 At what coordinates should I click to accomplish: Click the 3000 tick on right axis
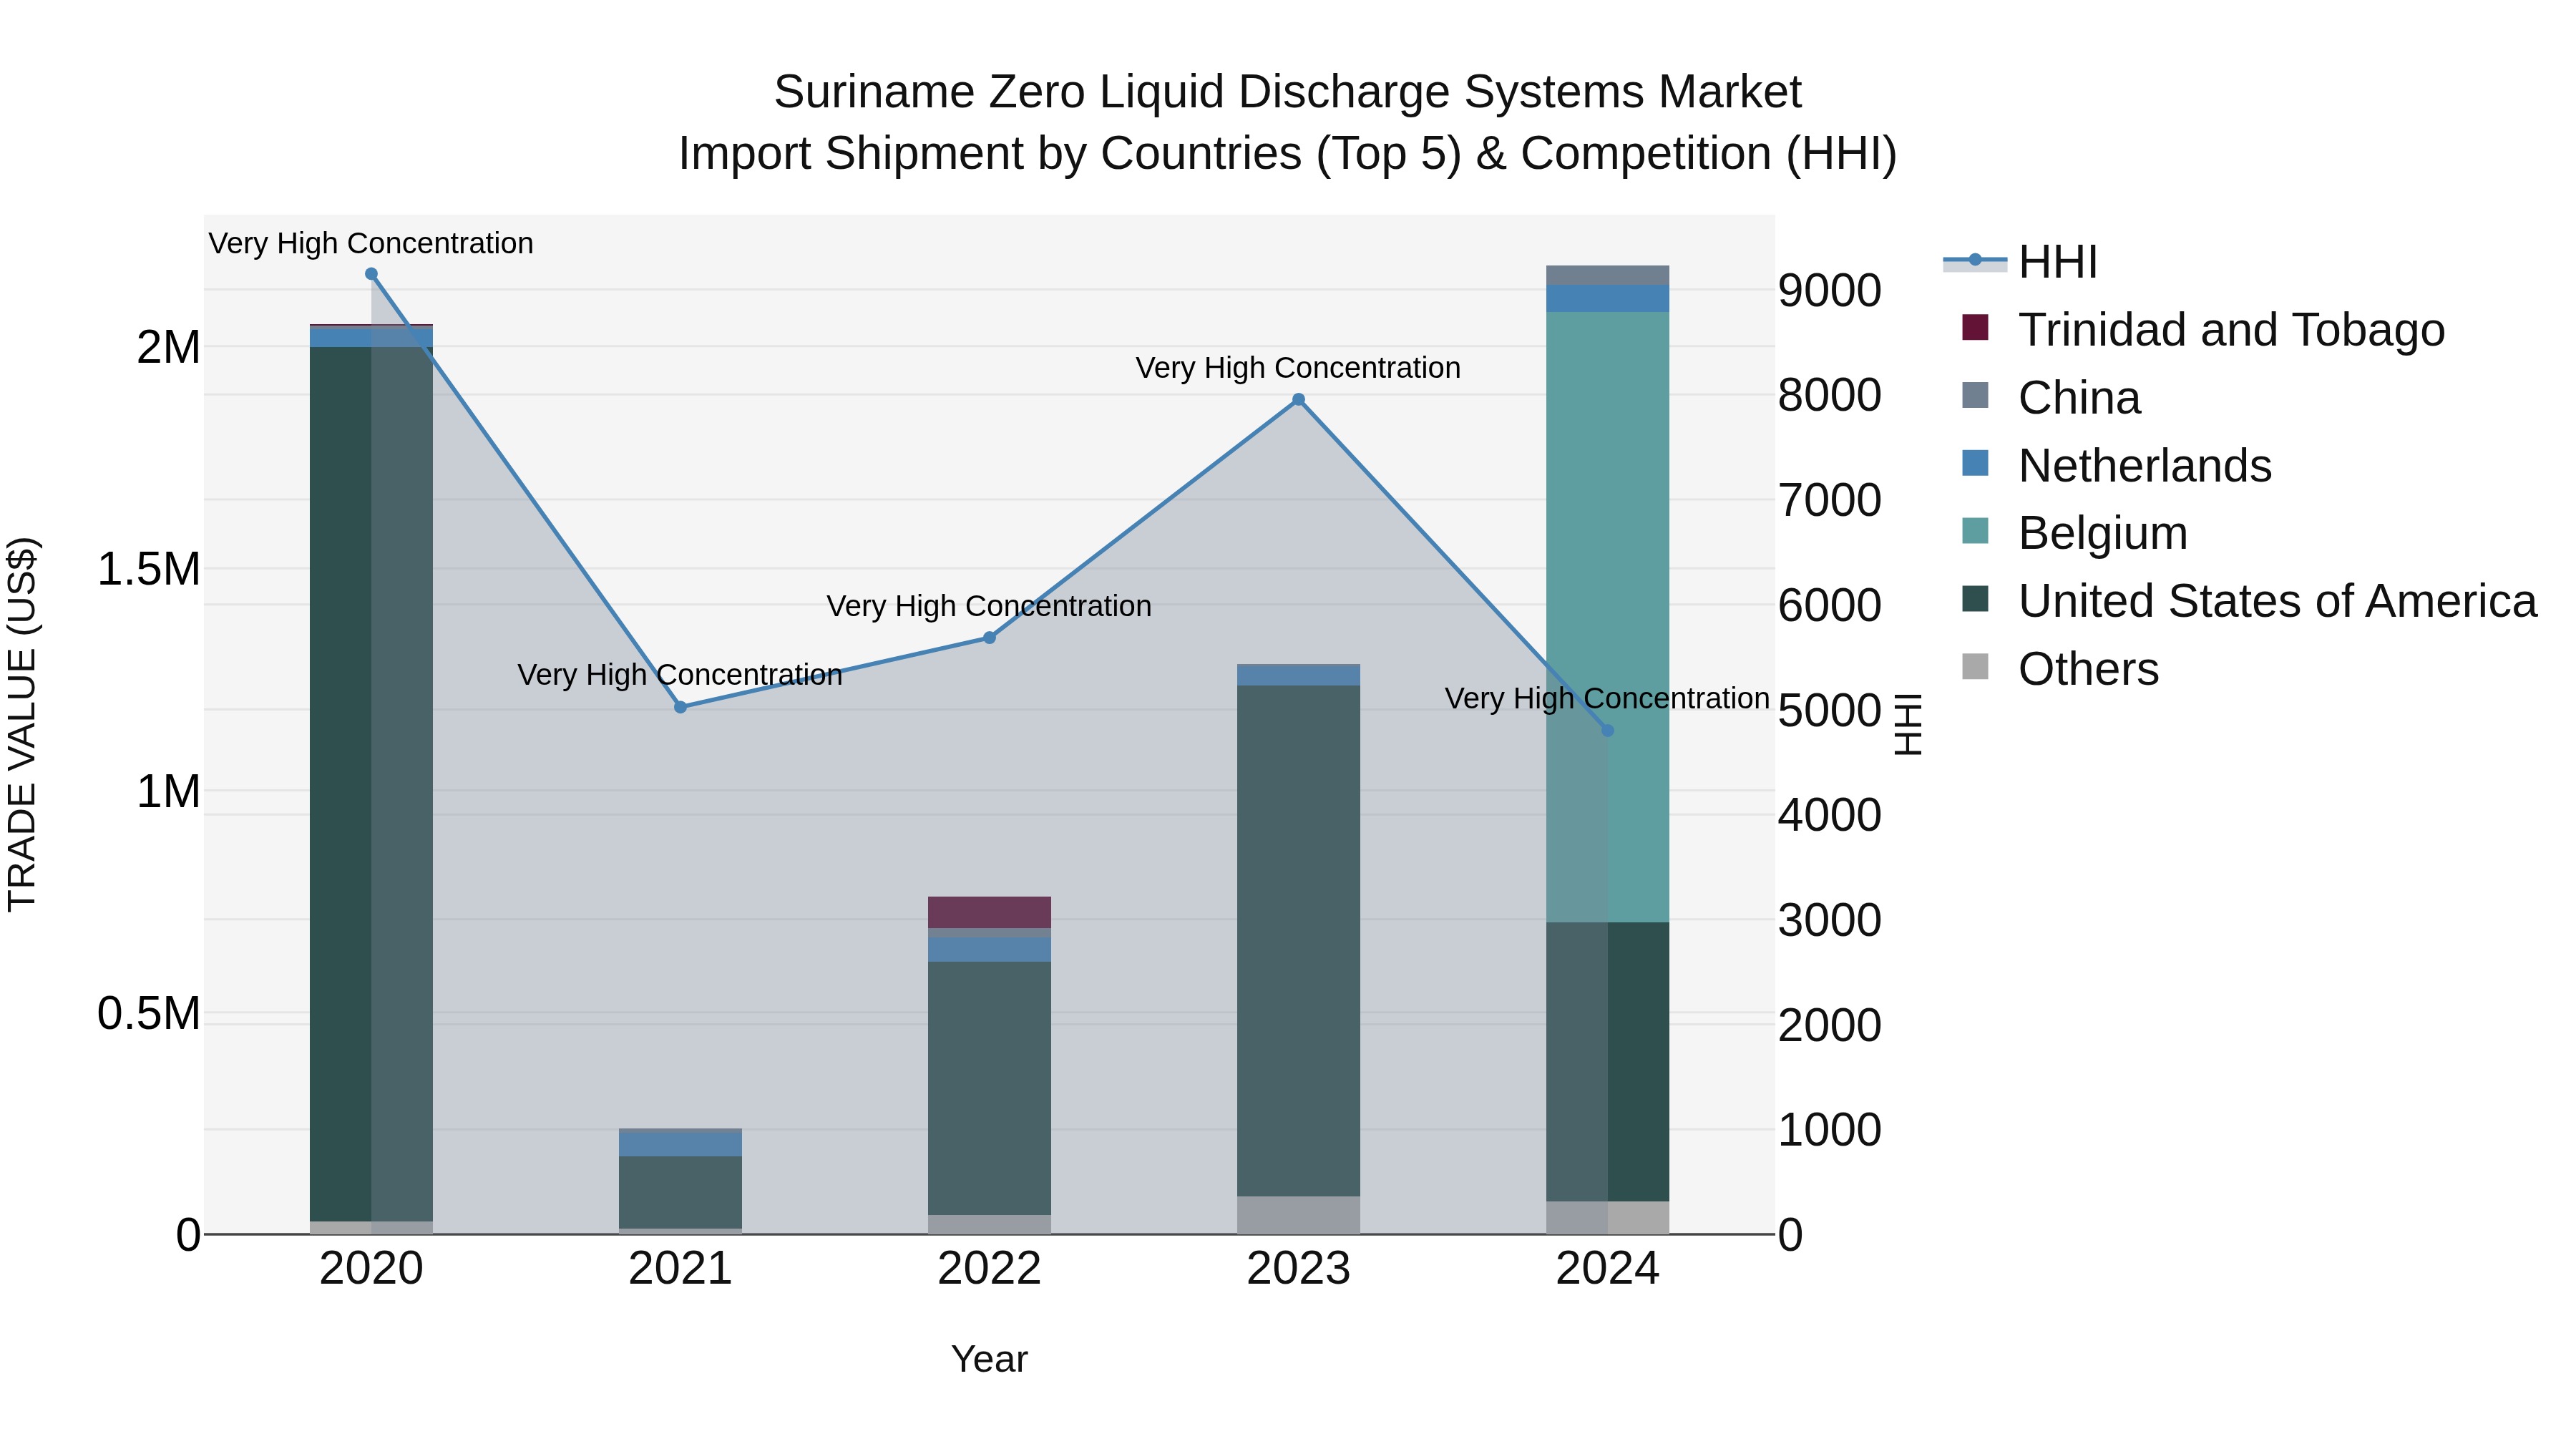coord(1829,921)
